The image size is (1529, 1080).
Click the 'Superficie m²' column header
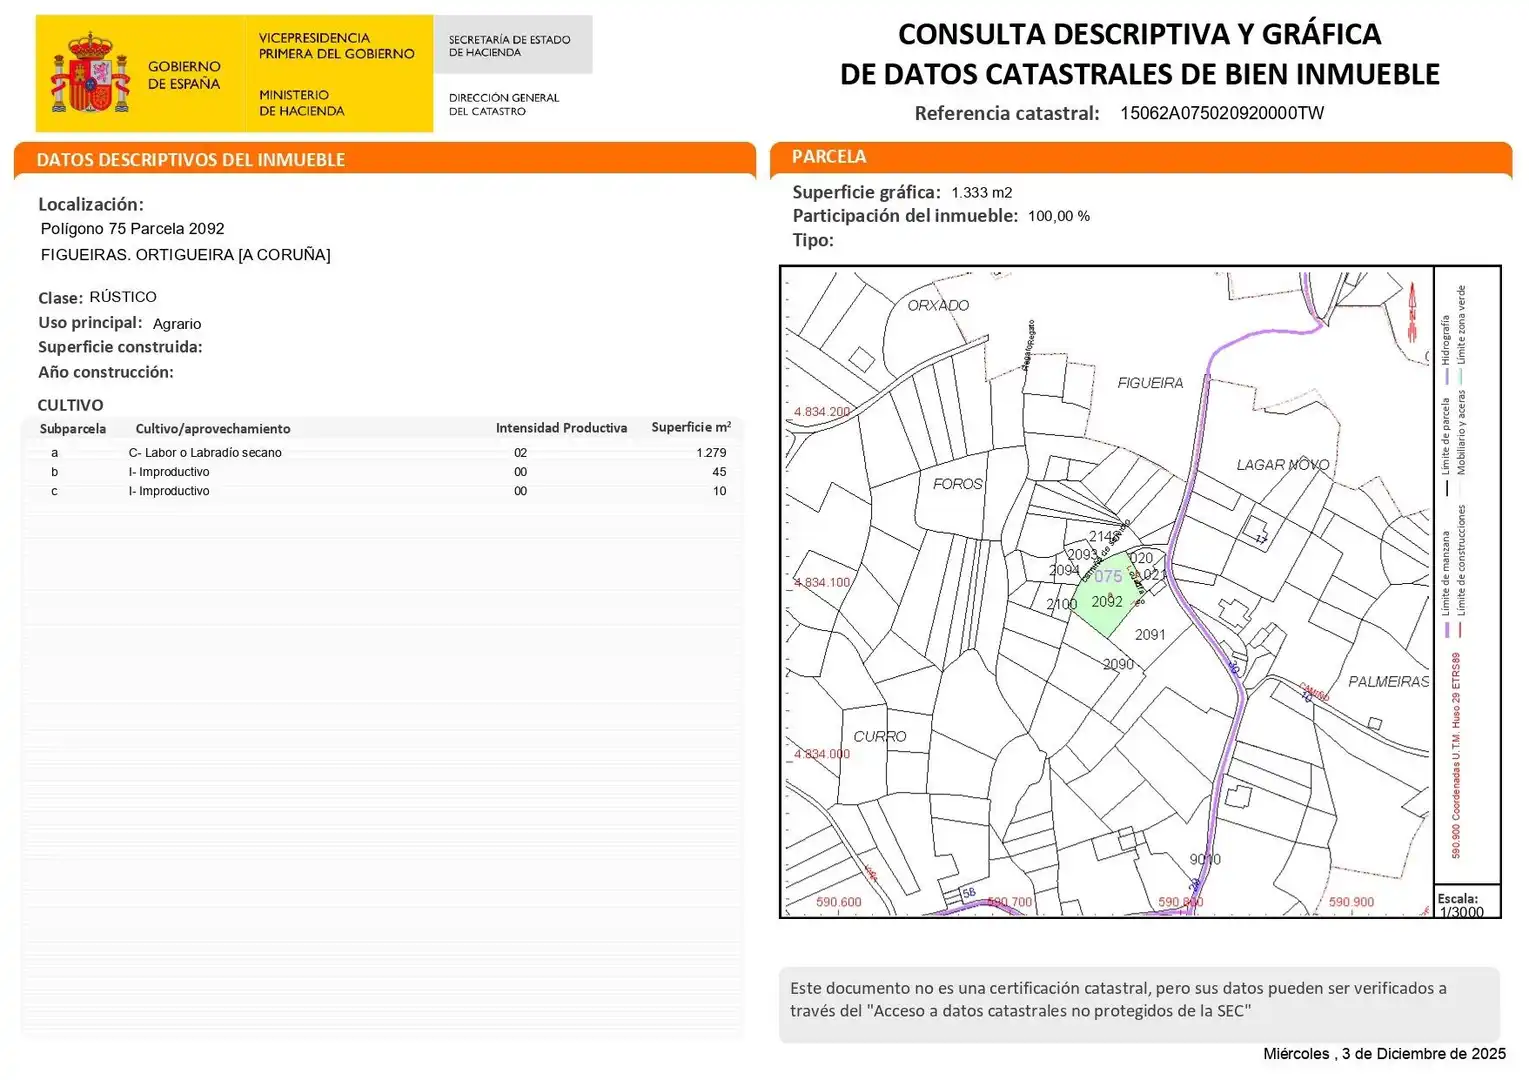click(x=691, y=427)
